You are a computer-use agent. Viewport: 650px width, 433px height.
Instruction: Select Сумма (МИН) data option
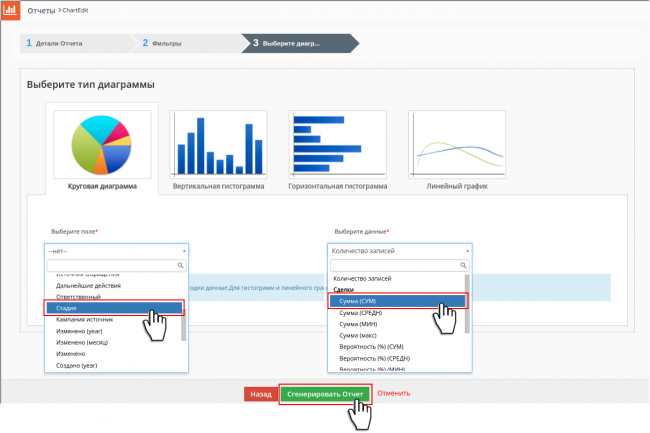[x=358, y=324]
